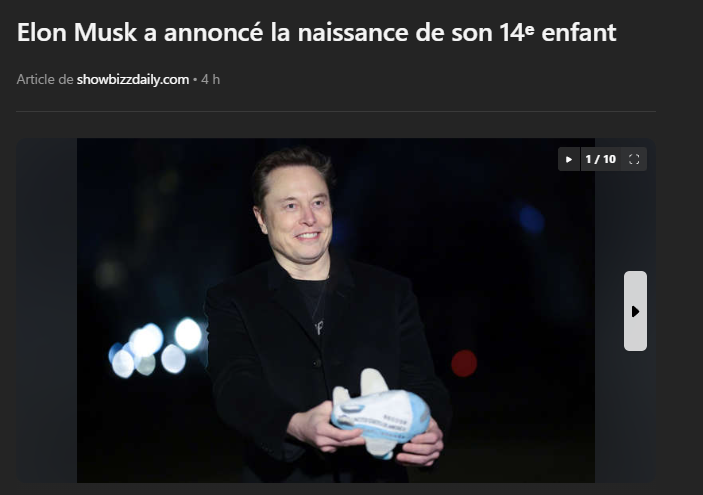This screenshot has width=703, height=495.
Task: Click the 'Article de' label text
Action: point(45,79)
